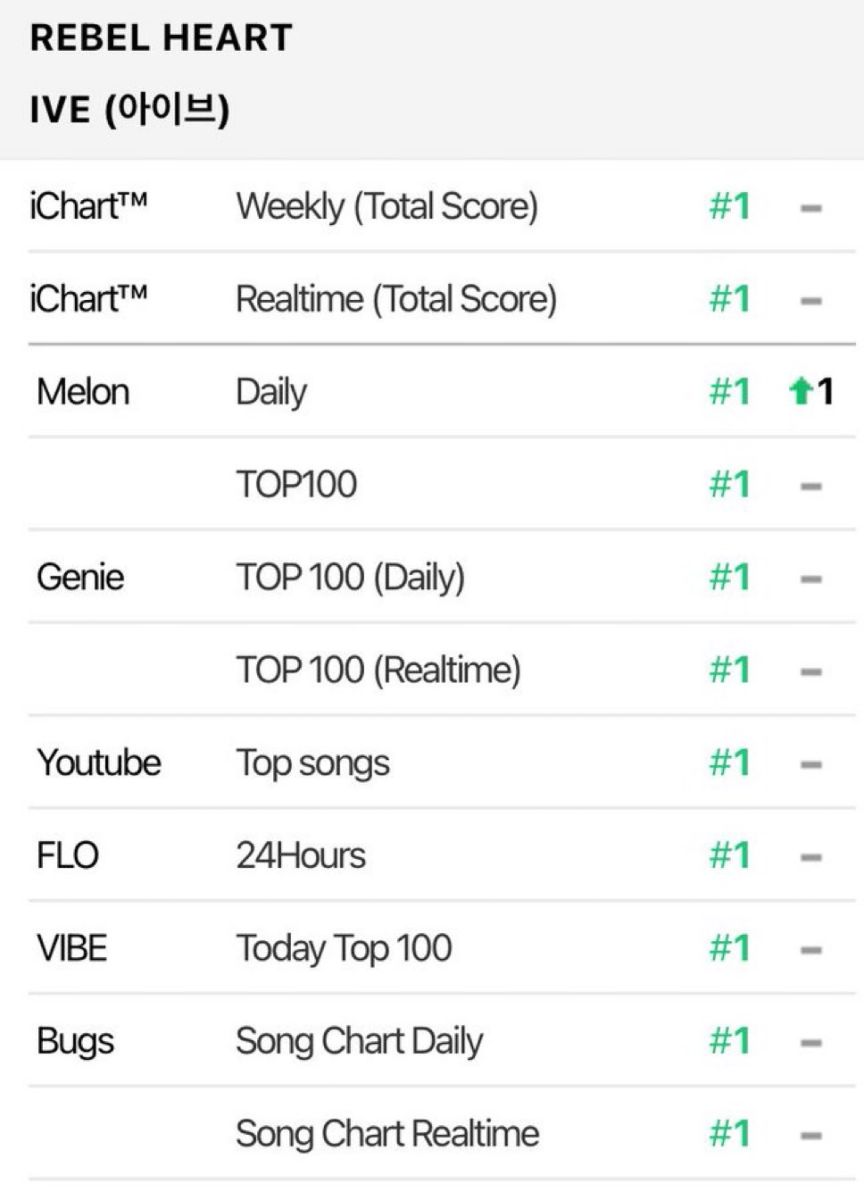864x1200 pixels.
Task: Select the iChart Realtime (Total Score) row
Action: (x=432, y=299)
